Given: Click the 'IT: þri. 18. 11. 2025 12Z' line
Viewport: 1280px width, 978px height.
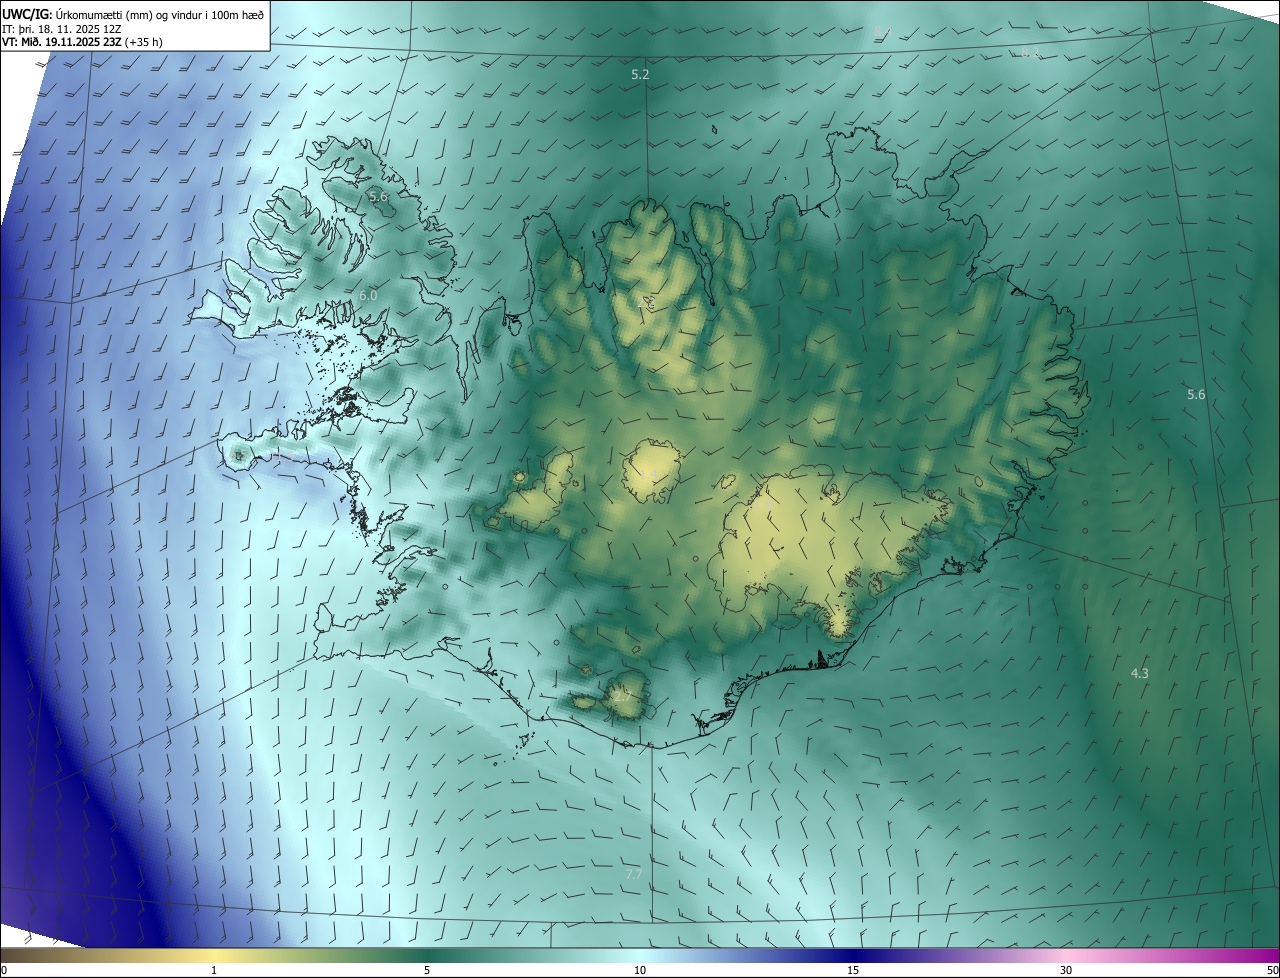Looking at the screenshot, I should (62, 28).
